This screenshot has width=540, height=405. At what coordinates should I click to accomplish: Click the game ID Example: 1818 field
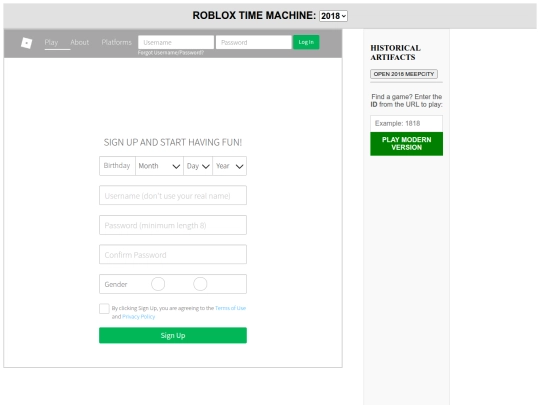point(406,123)
